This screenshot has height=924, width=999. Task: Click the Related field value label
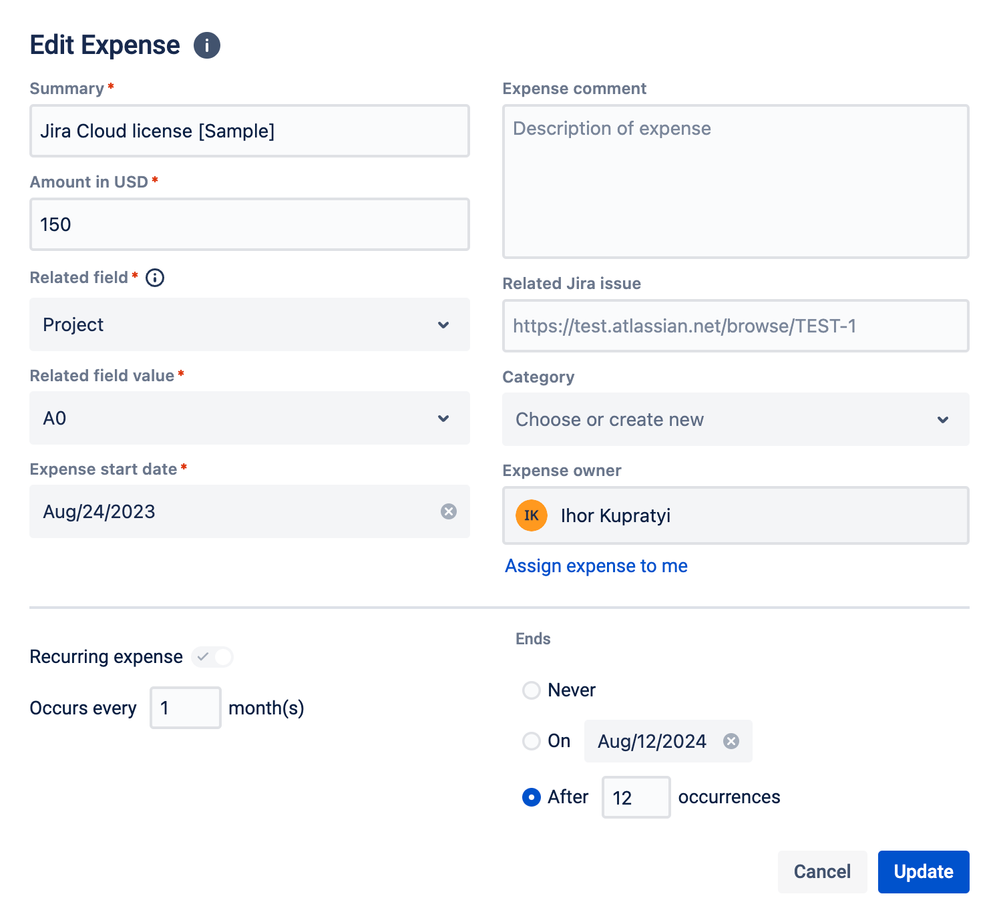[x=102, y=375]
